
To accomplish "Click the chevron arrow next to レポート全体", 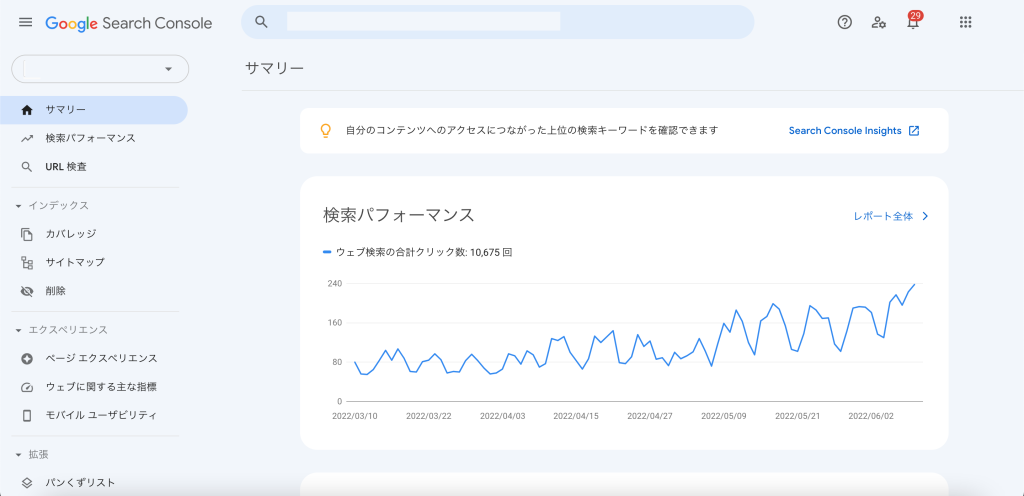I will tap(925, 216).
